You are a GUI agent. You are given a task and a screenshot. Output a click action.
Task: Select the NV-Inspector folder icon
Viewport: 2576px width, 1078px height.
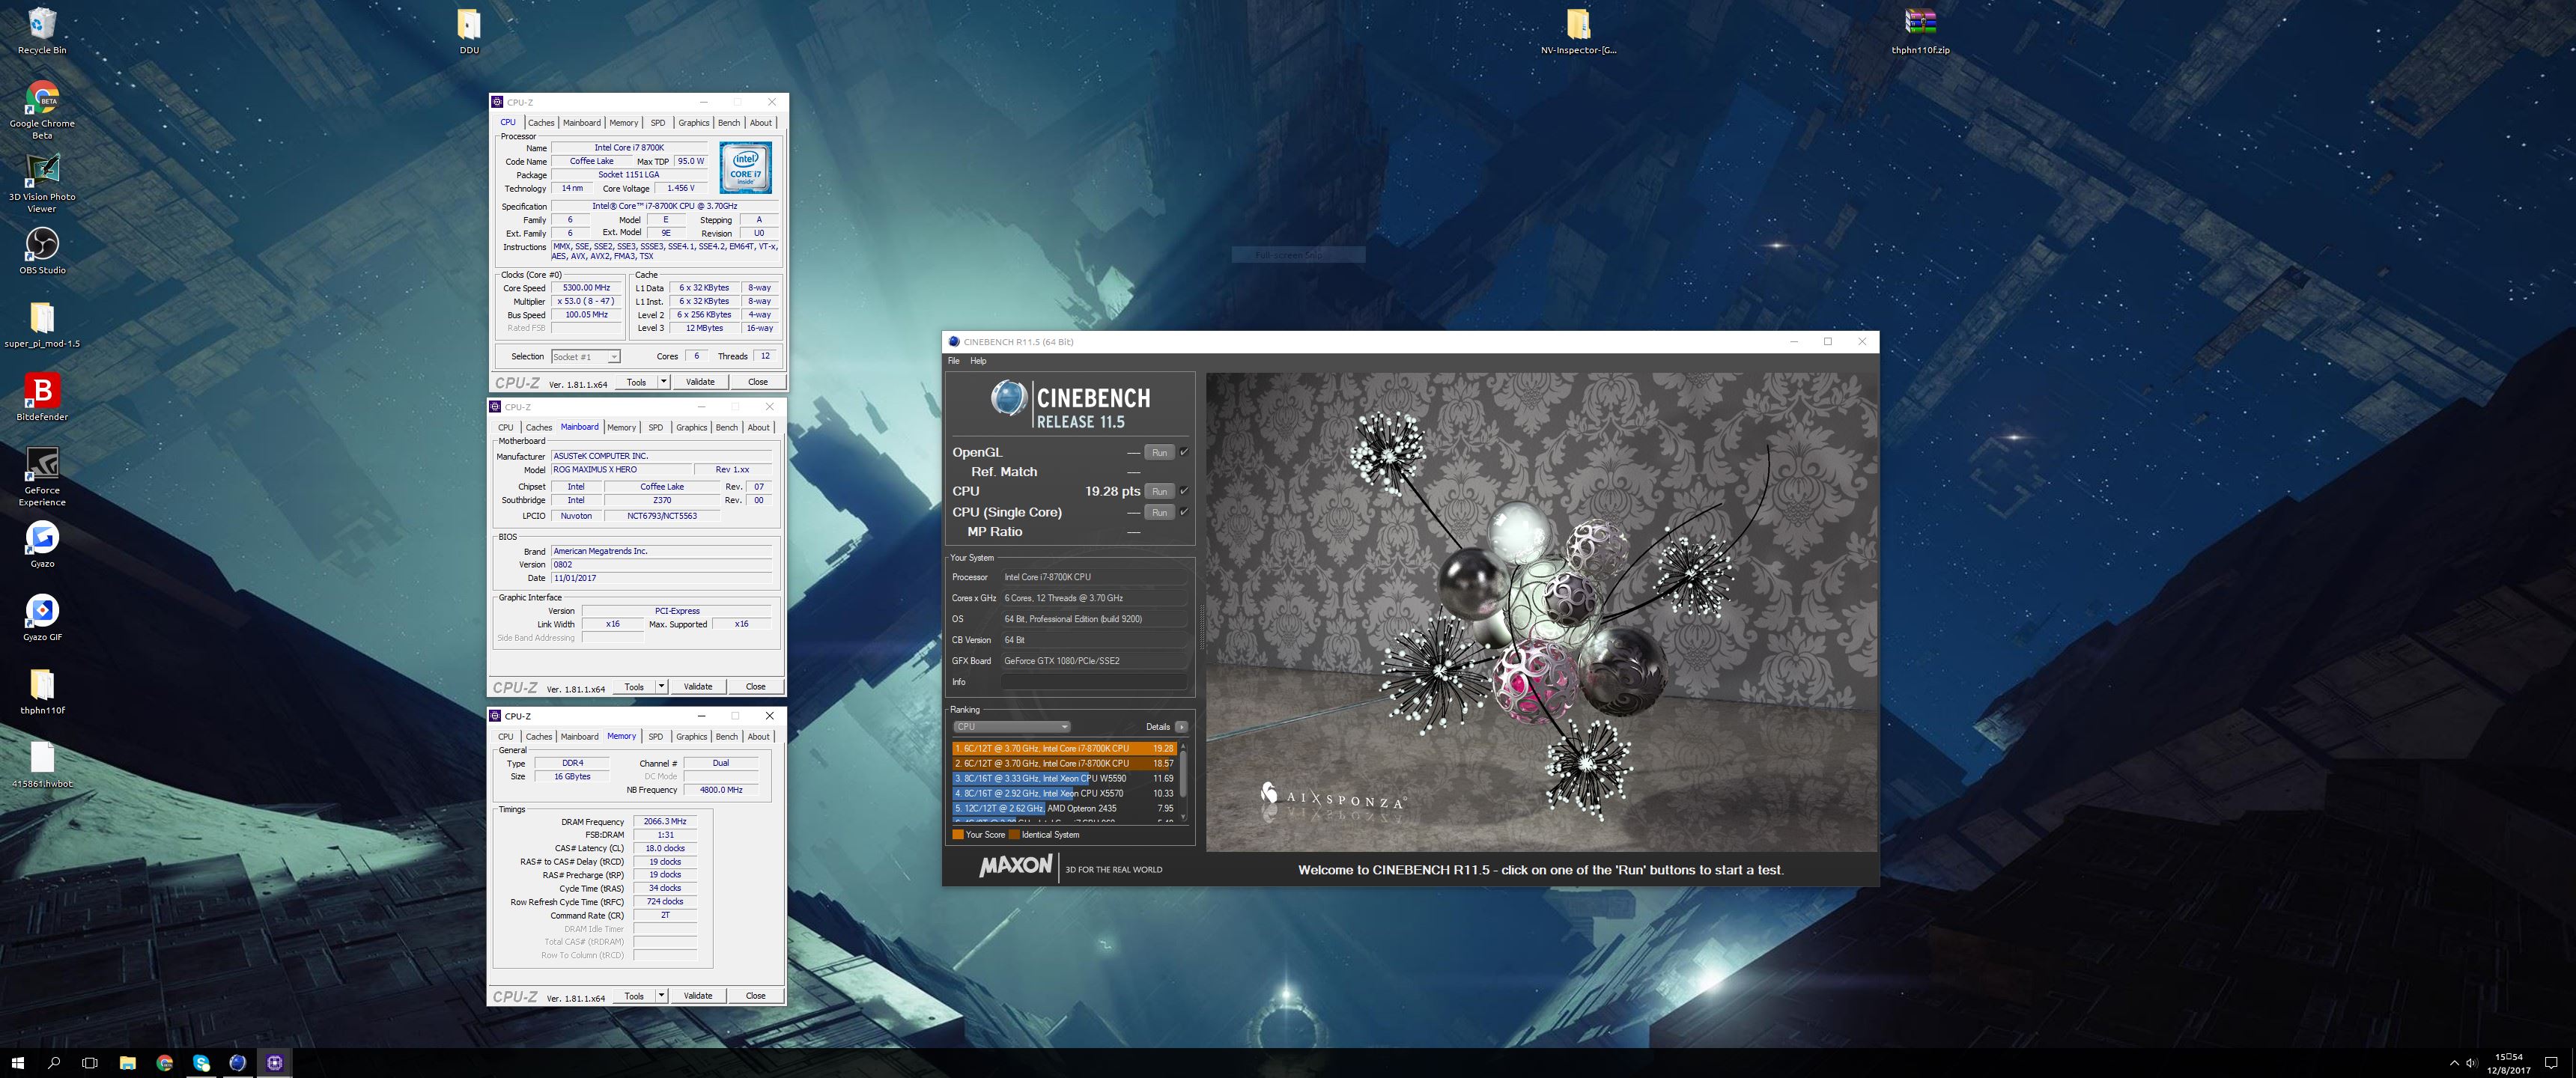pyautogui.click(x=1578, y=30)
